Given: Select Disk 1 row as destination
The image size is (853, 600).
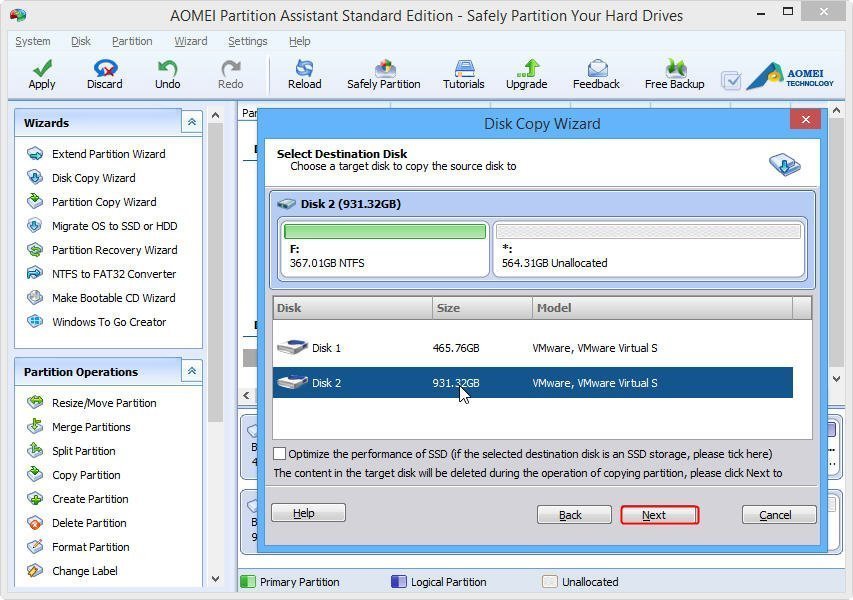Looking at the screenshot, I should pos(533,348).
